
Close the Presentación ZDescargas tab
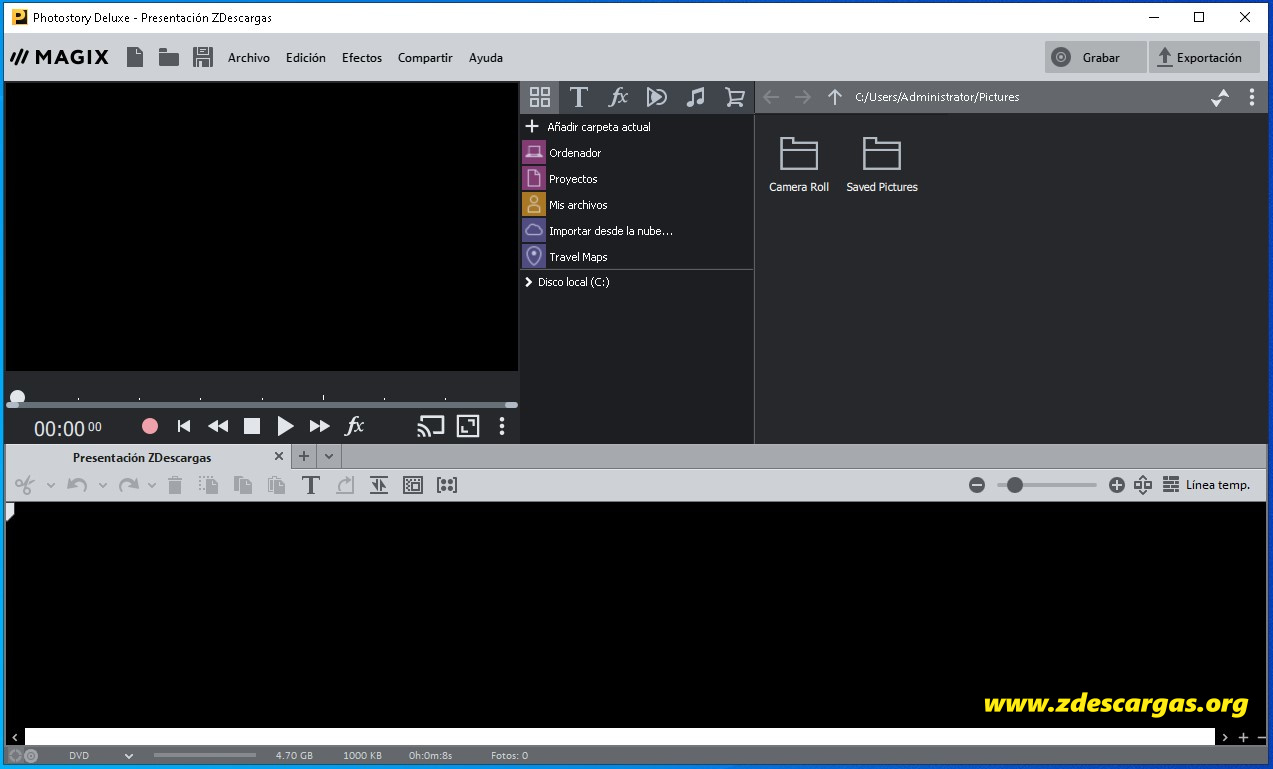point(280,456)
